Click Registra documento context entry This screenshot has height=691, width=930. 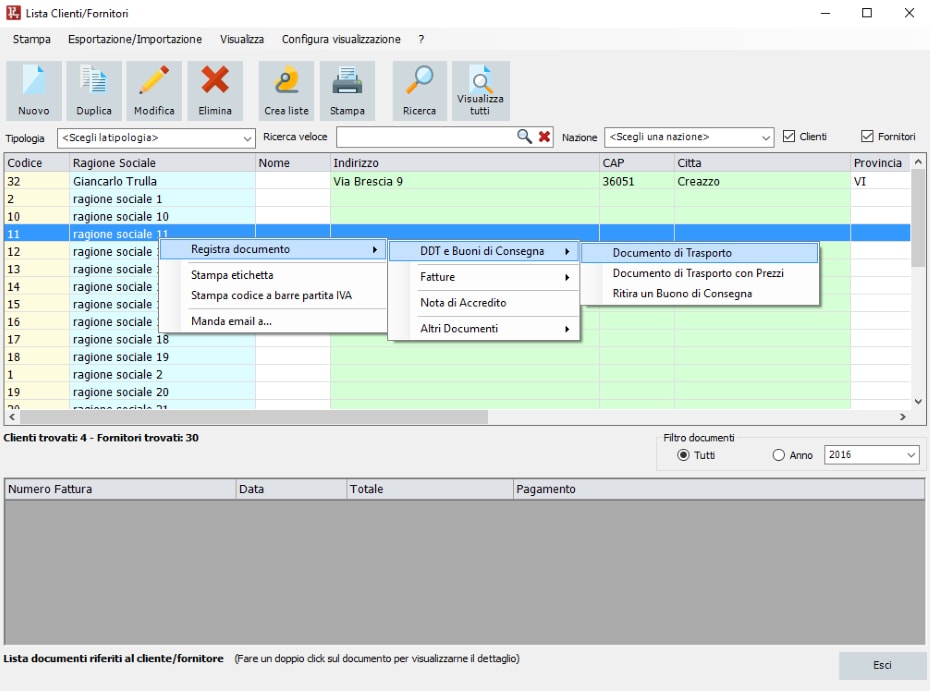273,250
